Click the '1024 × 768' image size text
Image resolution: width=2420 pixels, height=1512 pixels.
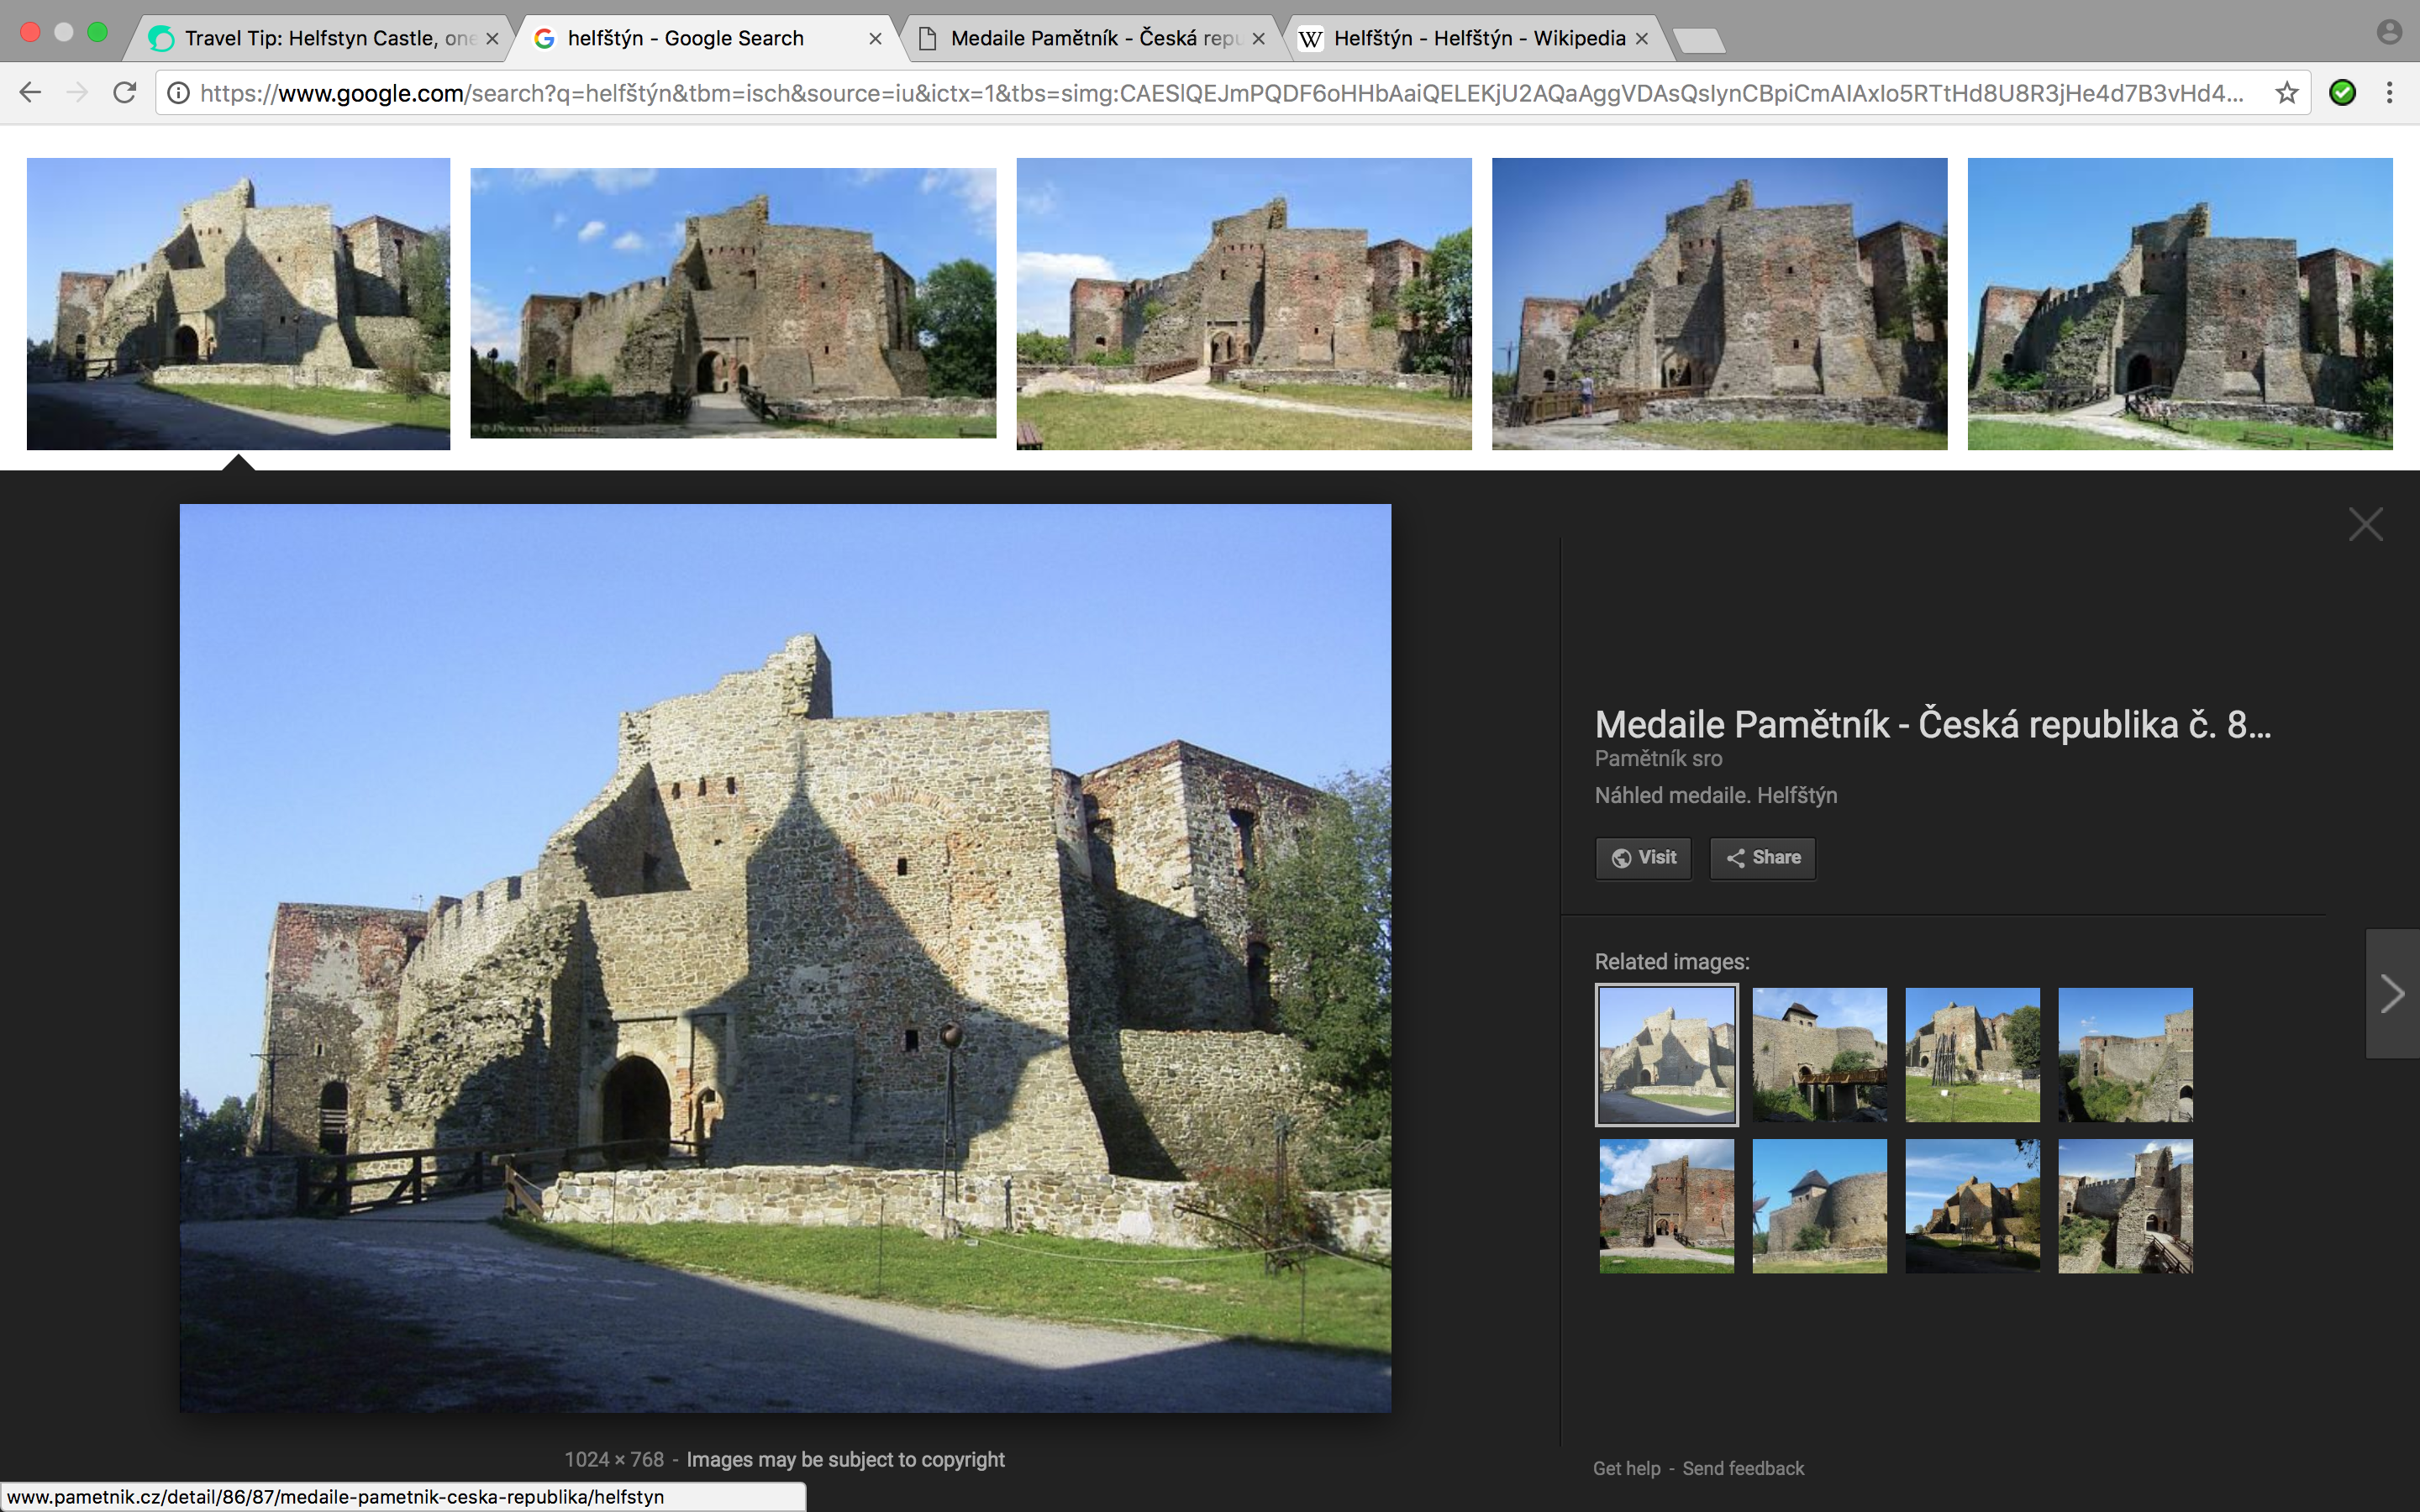click(x=614, y=1460)
